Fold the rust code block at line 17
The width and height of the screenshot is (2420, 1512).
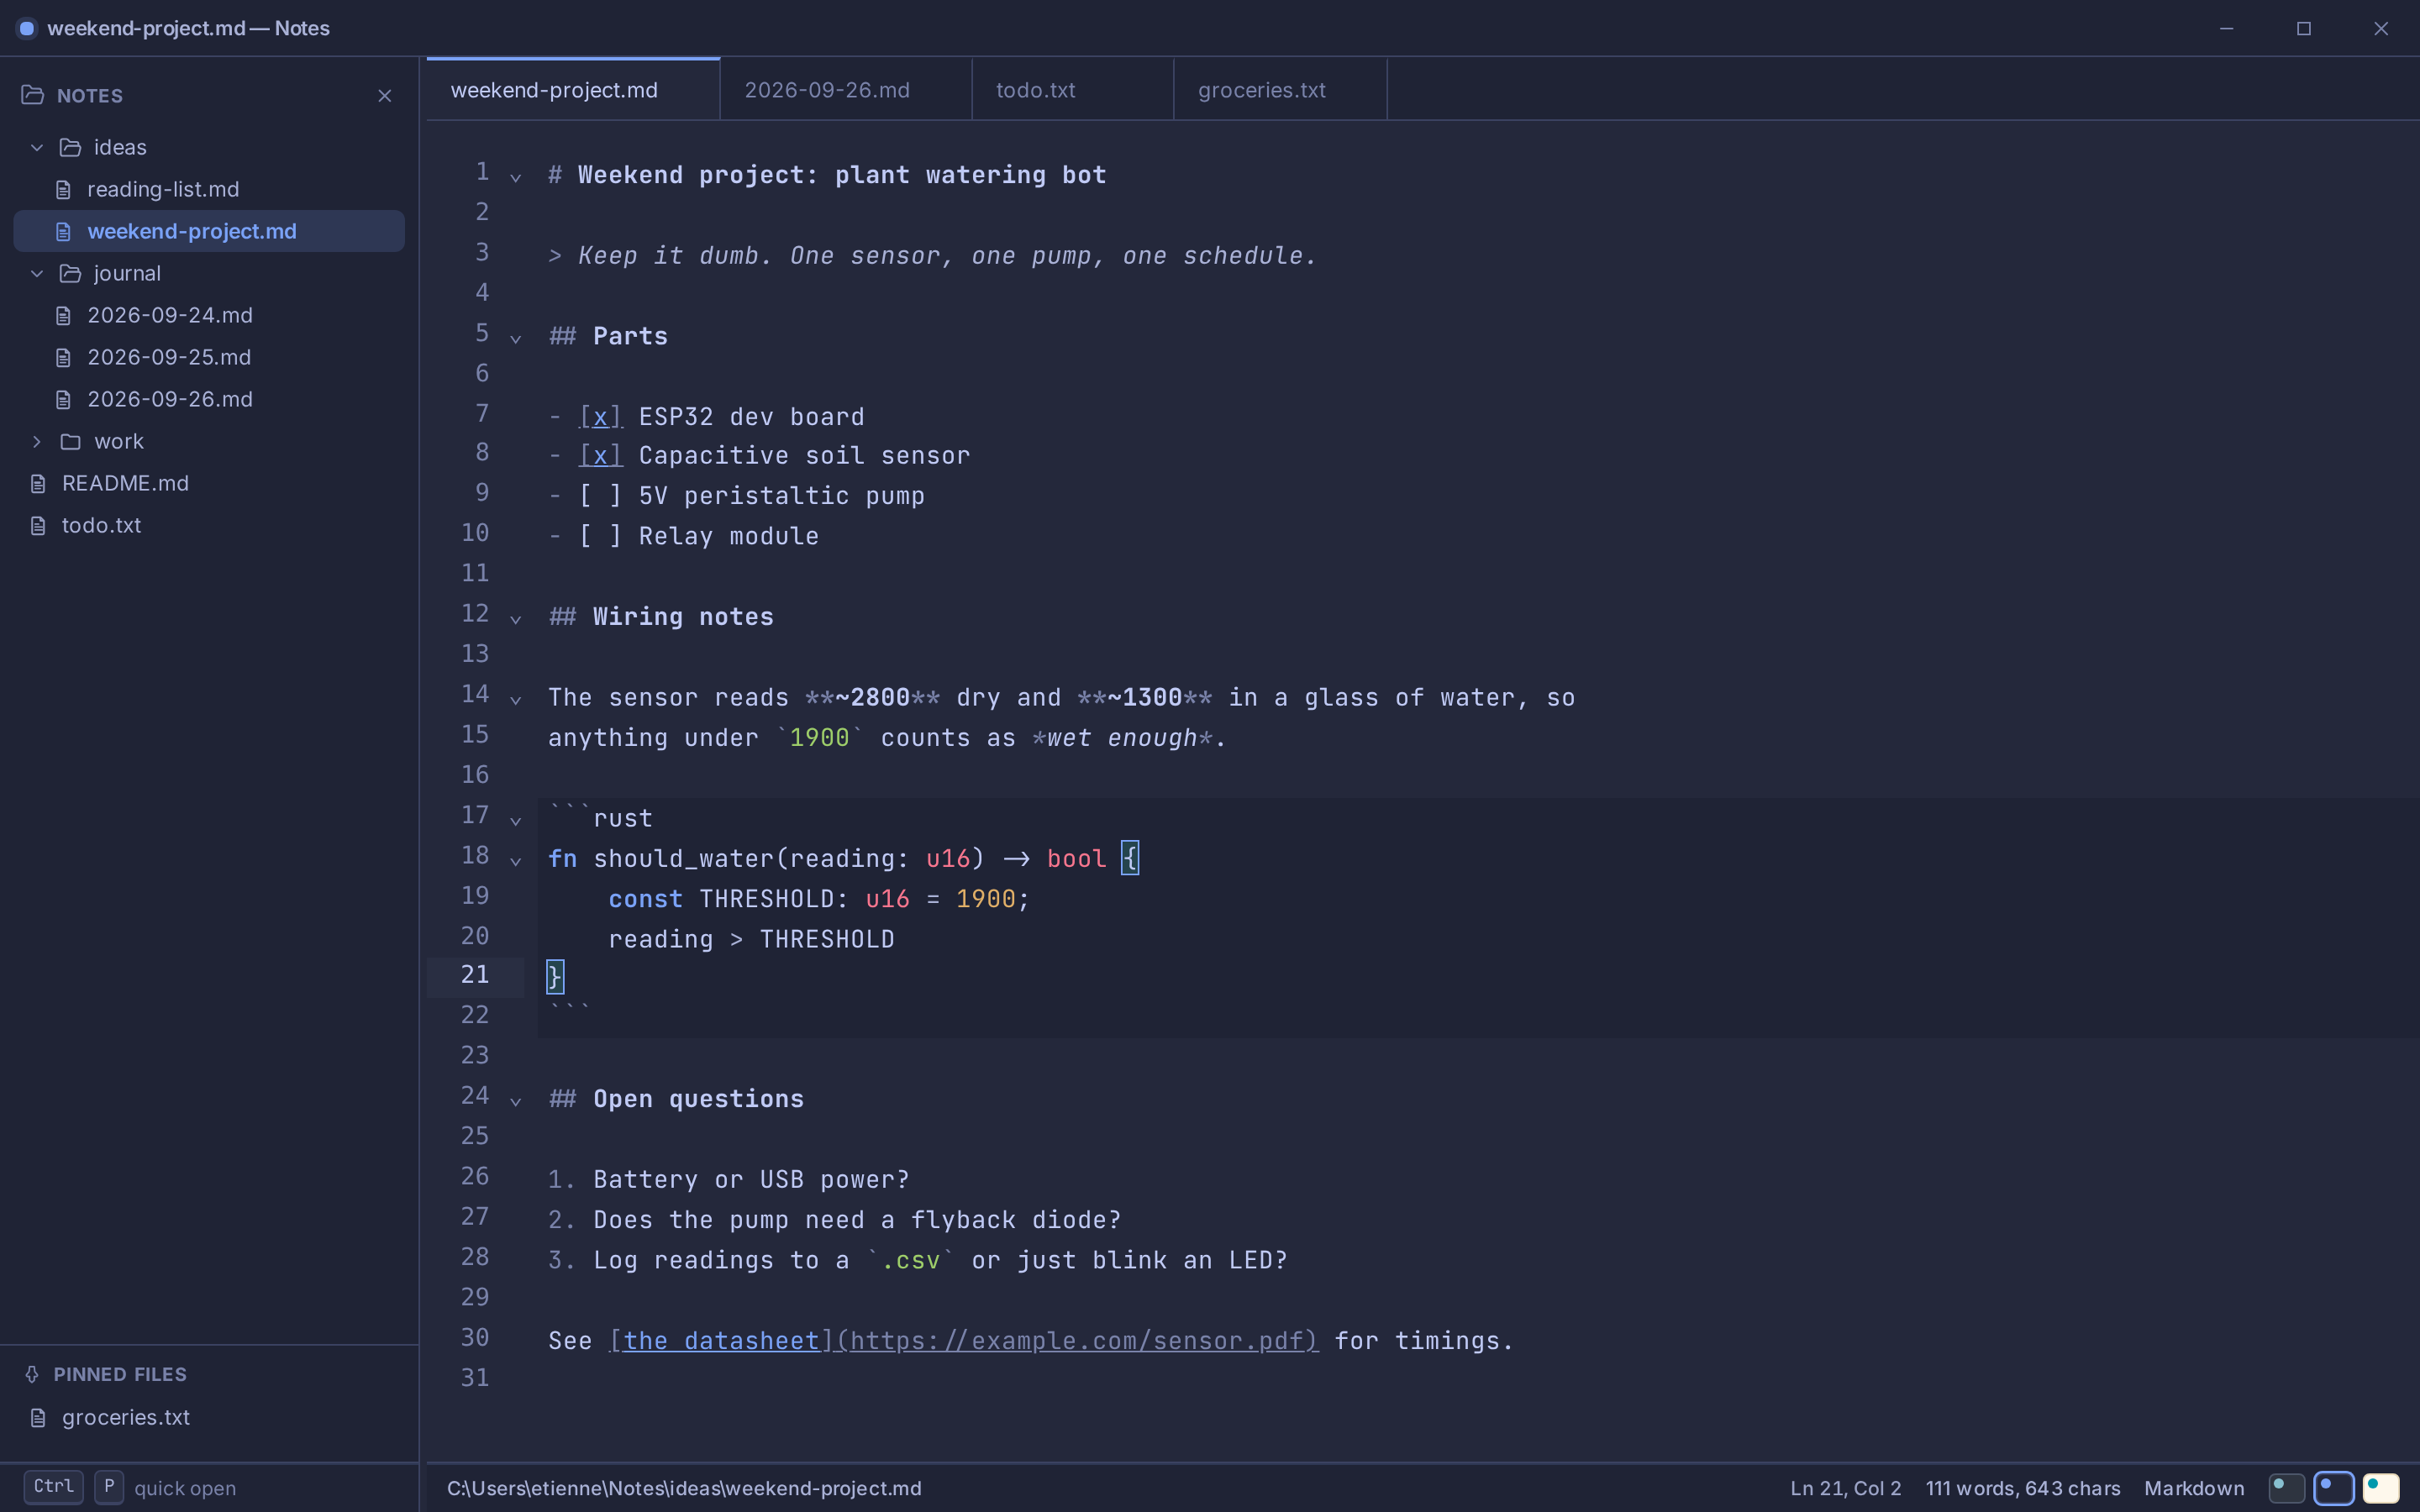[516, 820]
